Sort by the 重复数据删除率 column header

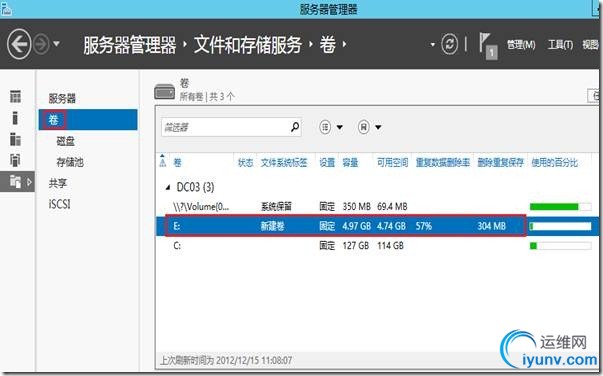[443, 163]
